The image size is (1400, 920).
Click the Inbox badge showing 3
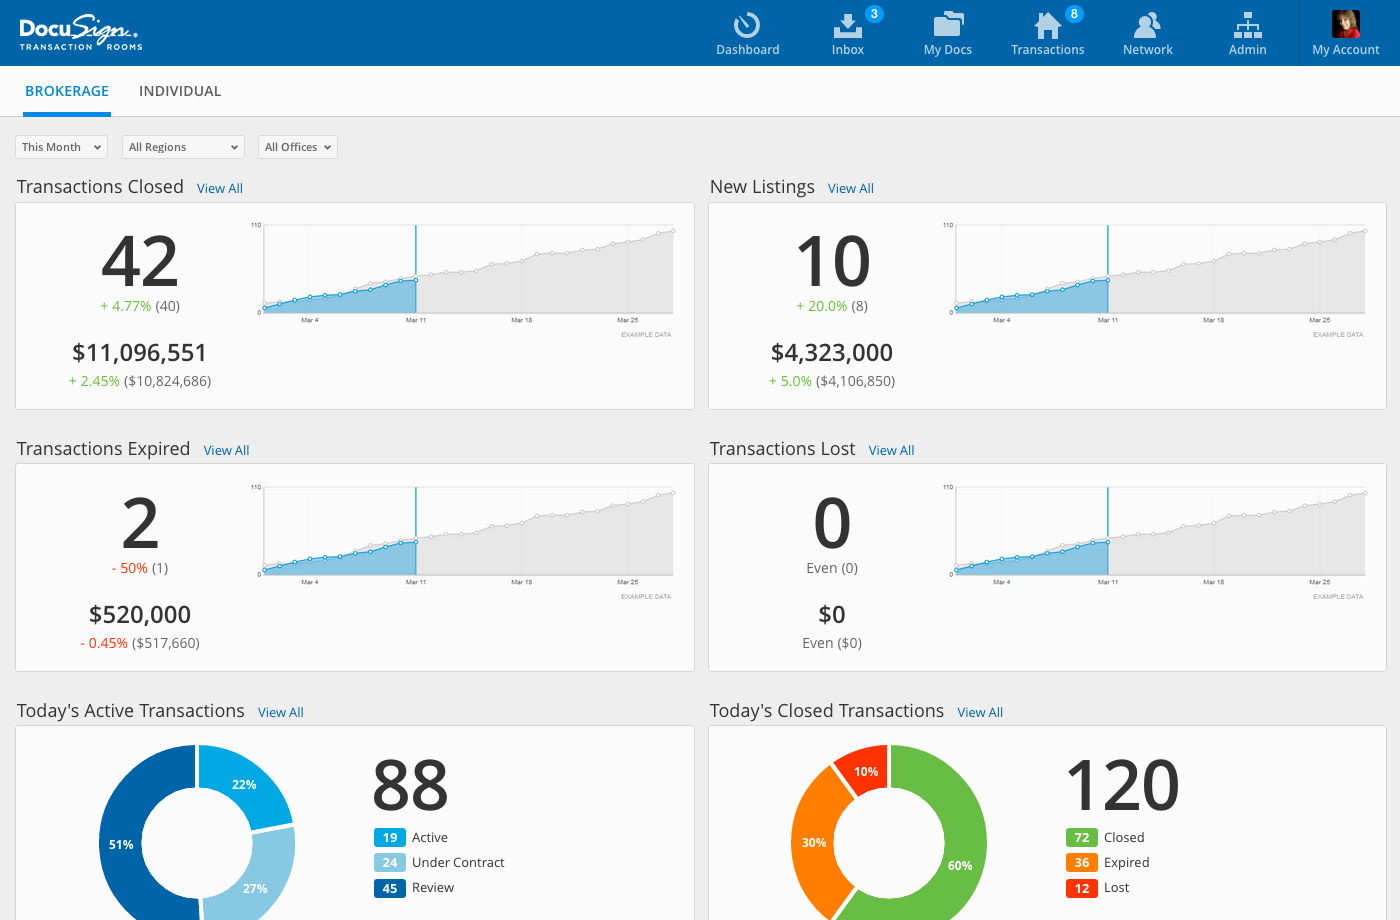click(874, 14)
